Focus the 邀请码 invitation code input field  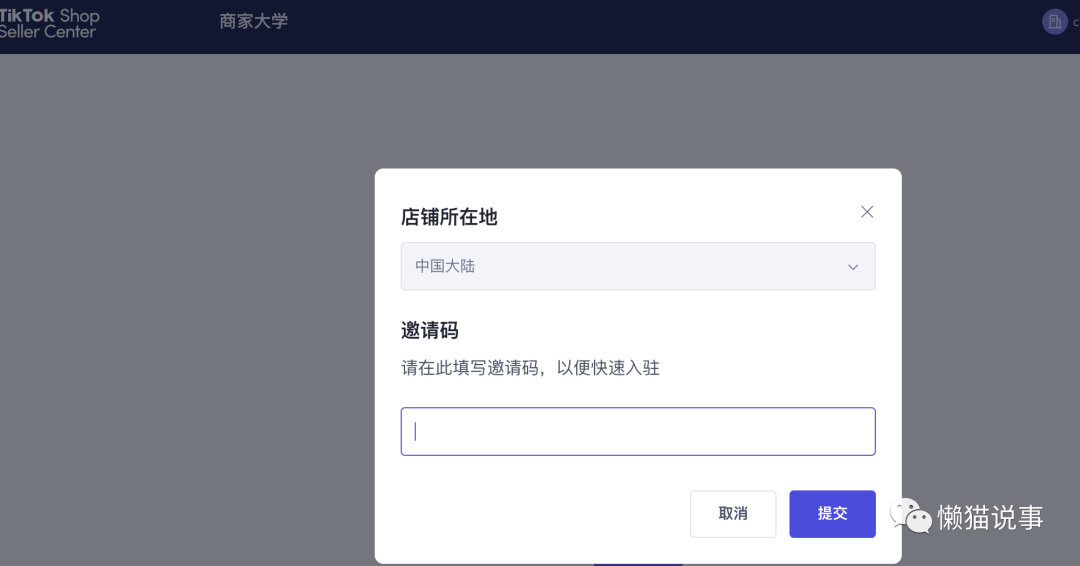(x=638, y=432)
